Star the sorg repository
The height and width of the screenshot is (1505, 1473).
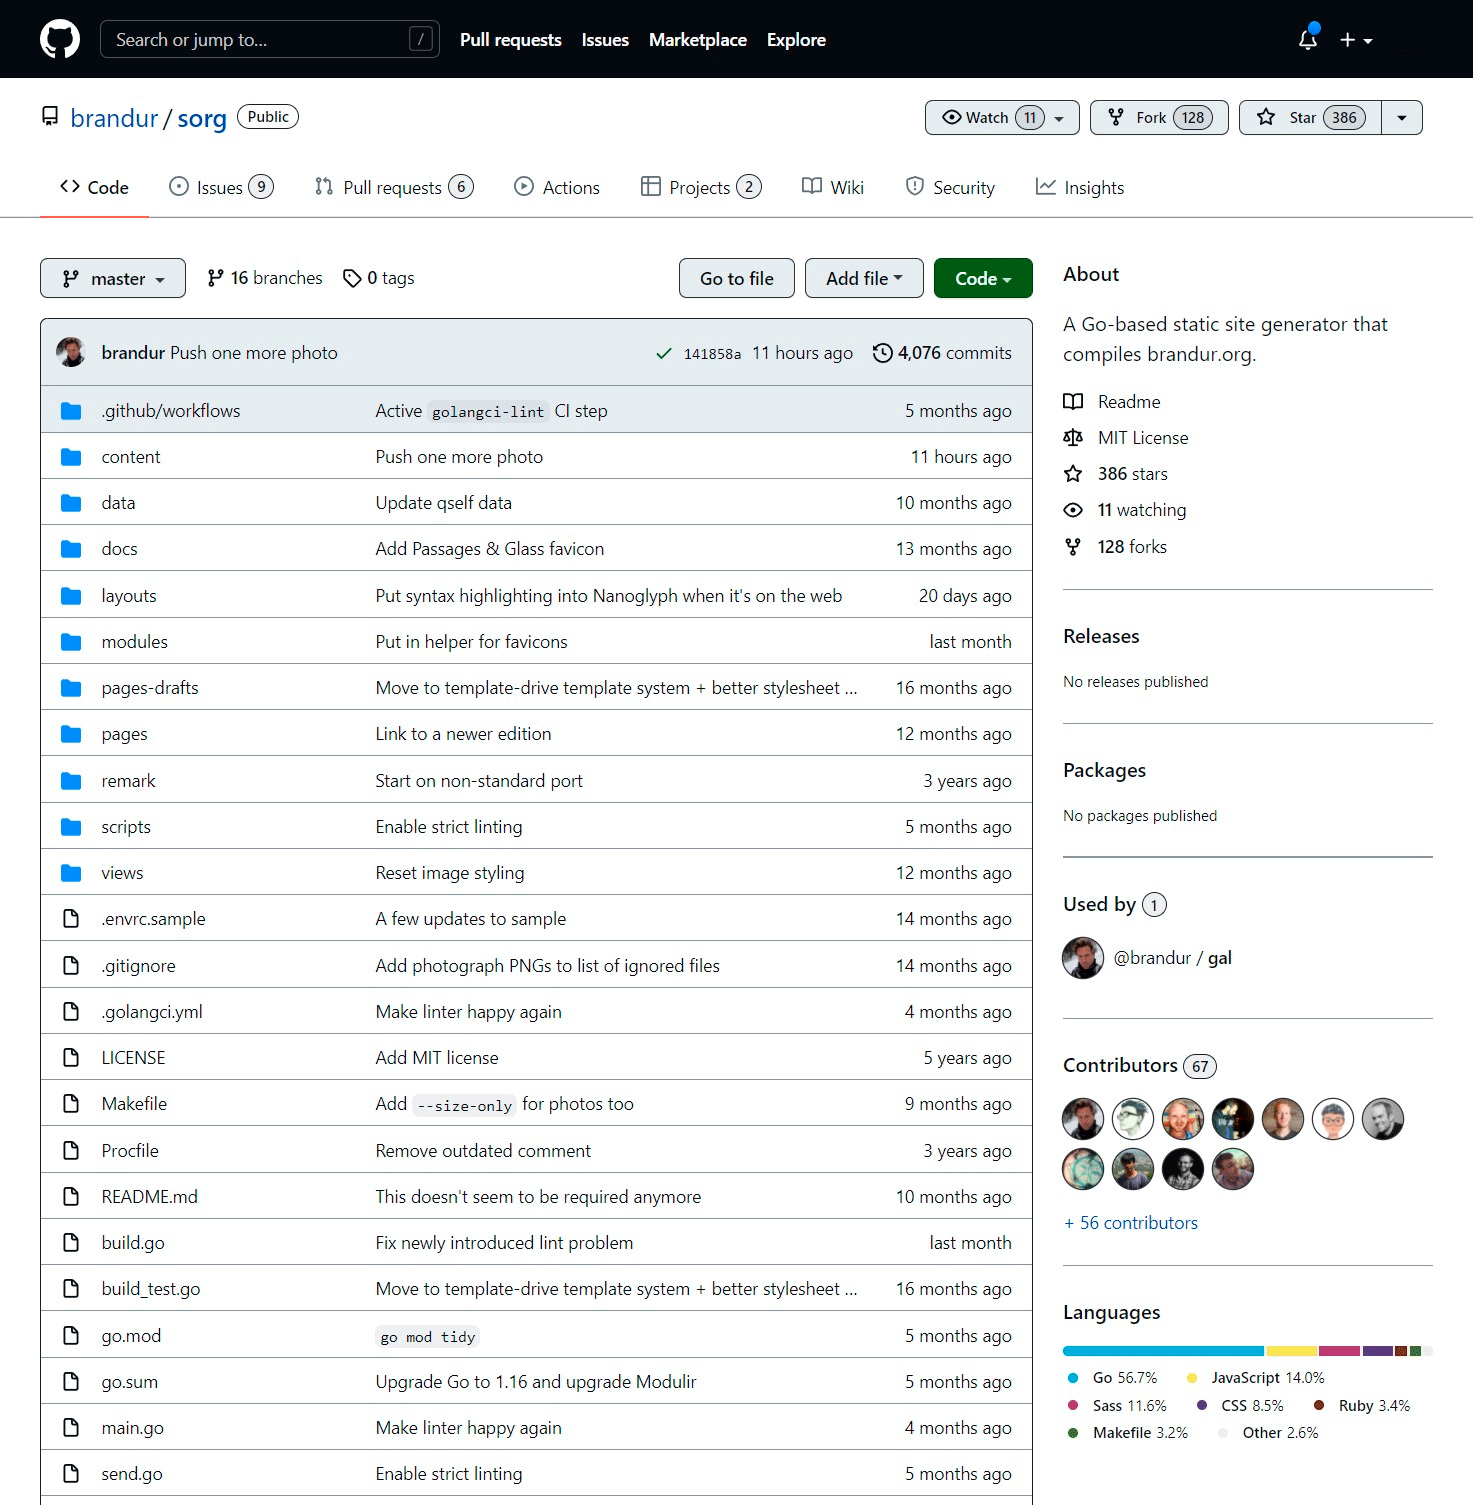pos(1310,118)
